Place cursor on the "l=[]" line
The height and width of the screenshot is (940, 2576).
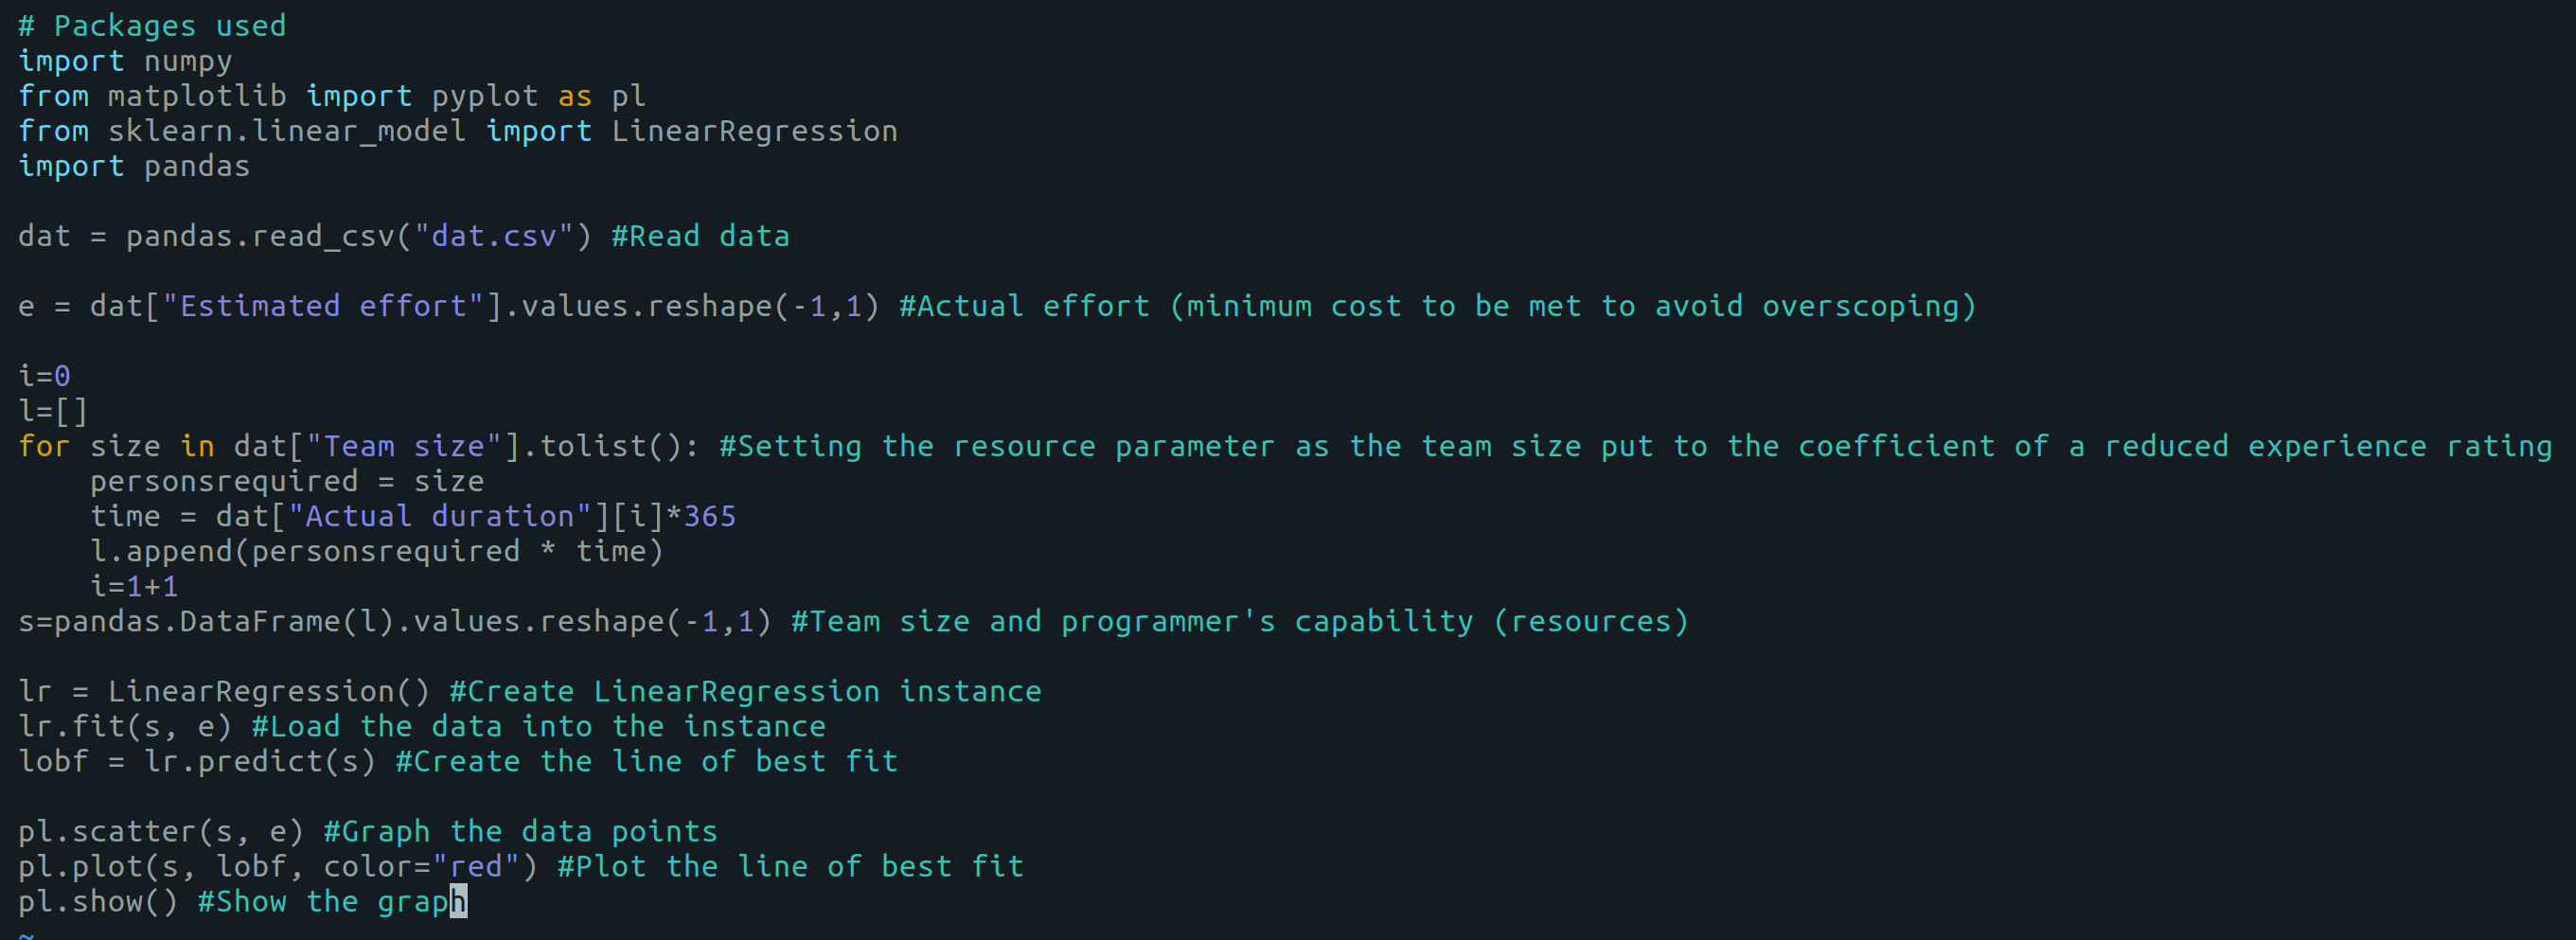click(53, 411)
